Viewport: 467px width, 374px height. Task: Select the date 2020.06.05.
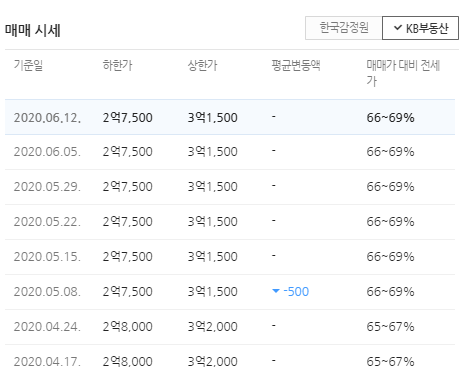(x=47, y=152)
